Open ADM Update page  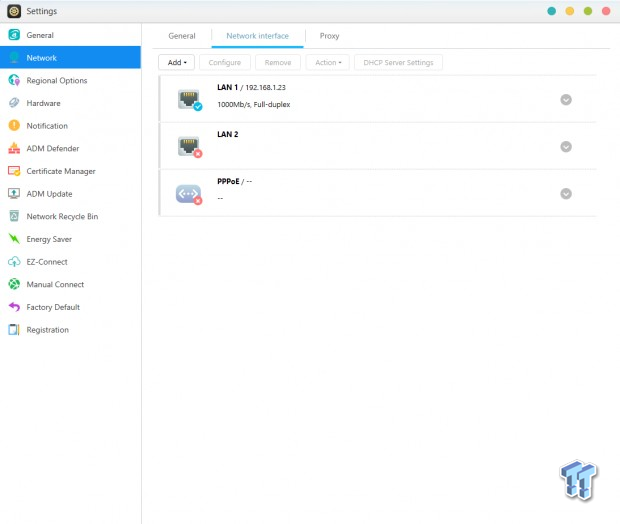point(70,194)
